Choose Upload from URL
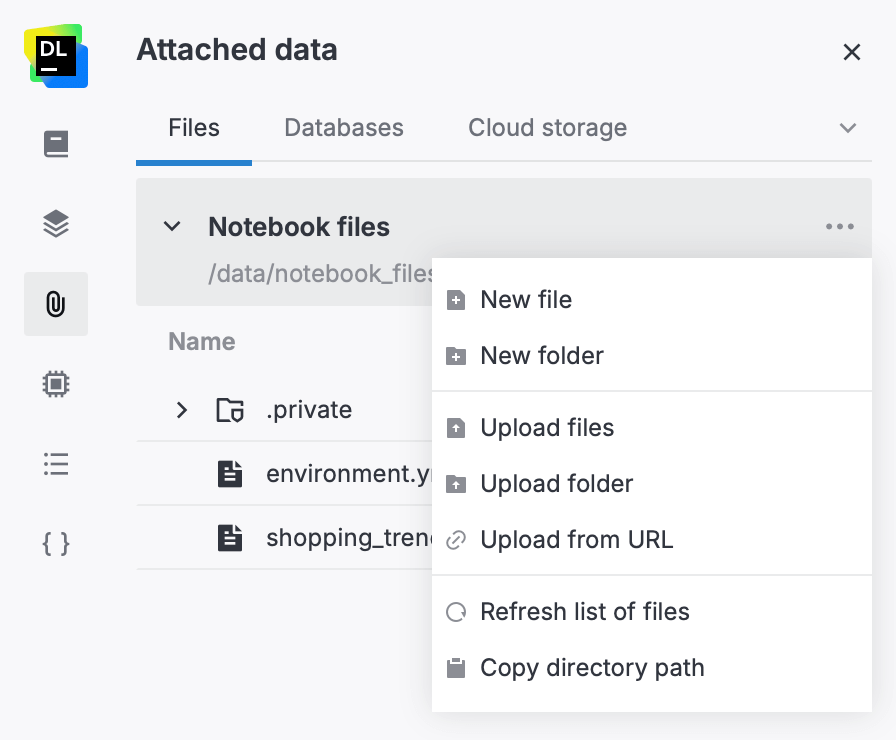This screenshot has height=740, width=896. pos(575,539)
